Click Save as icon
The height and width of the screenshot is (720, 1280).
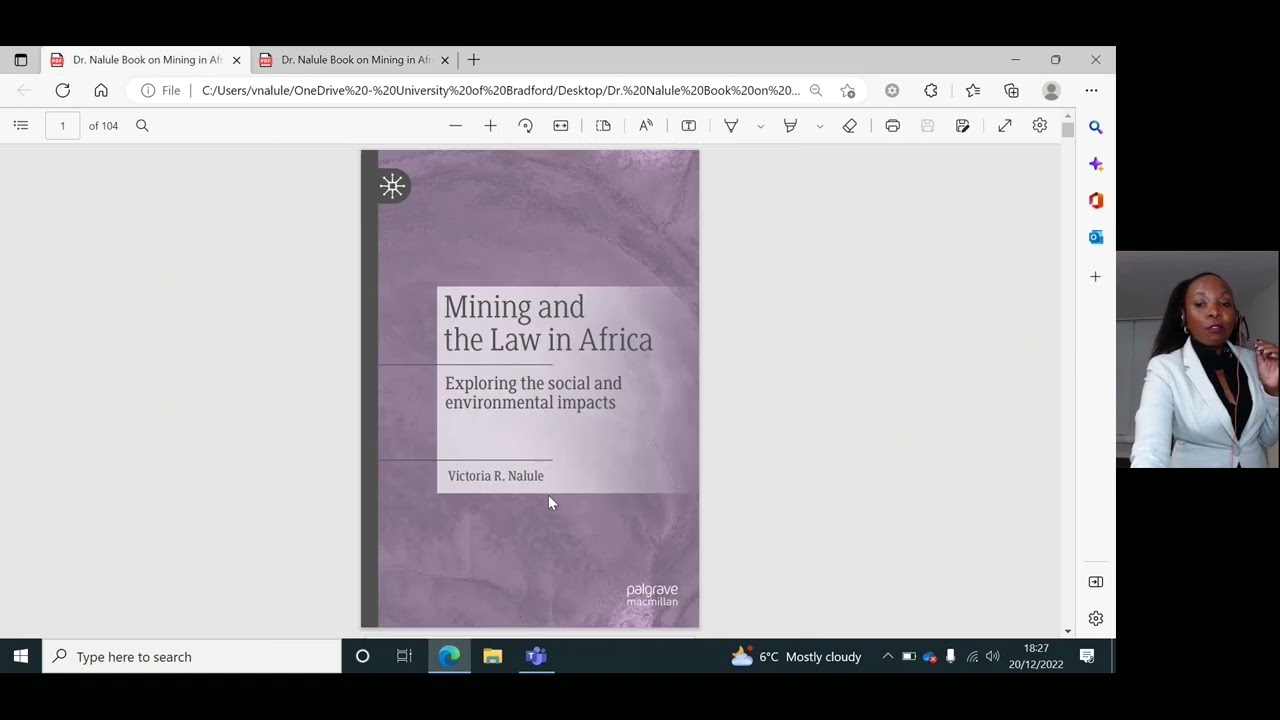[x=962, y=125]
